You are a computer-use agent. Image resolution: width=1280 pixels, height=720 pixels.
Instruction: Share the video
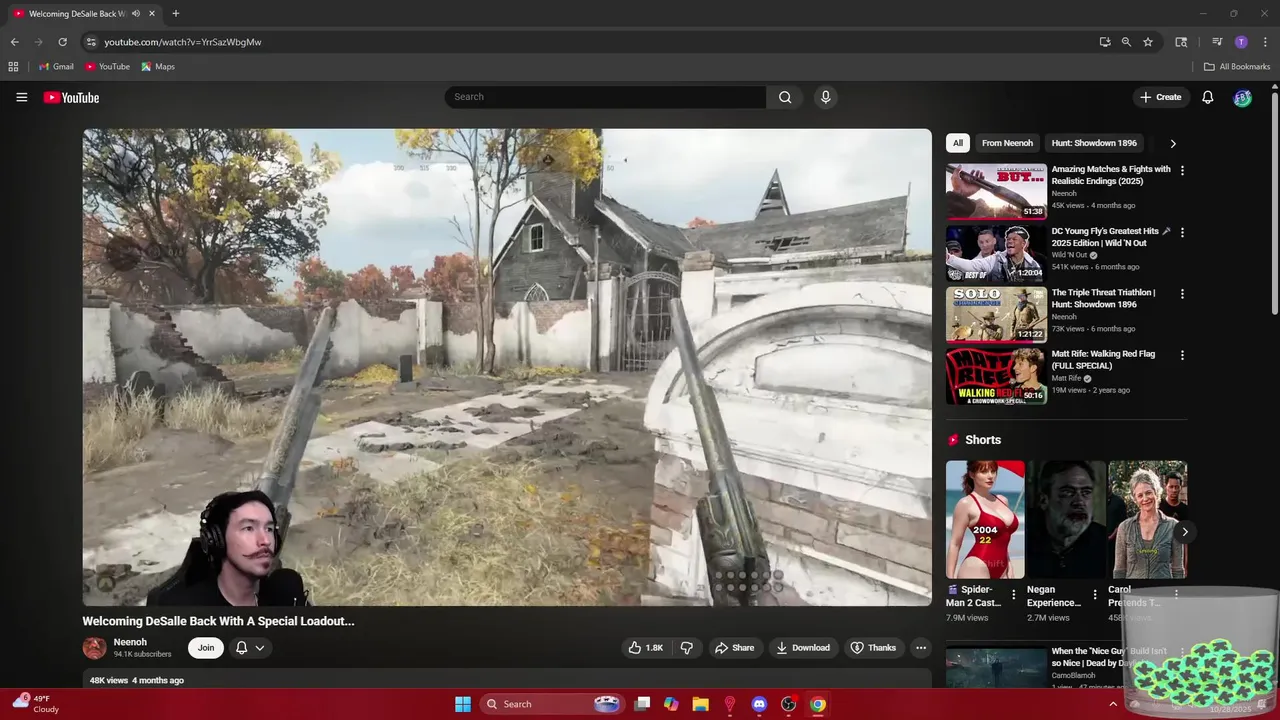(734, 648)
